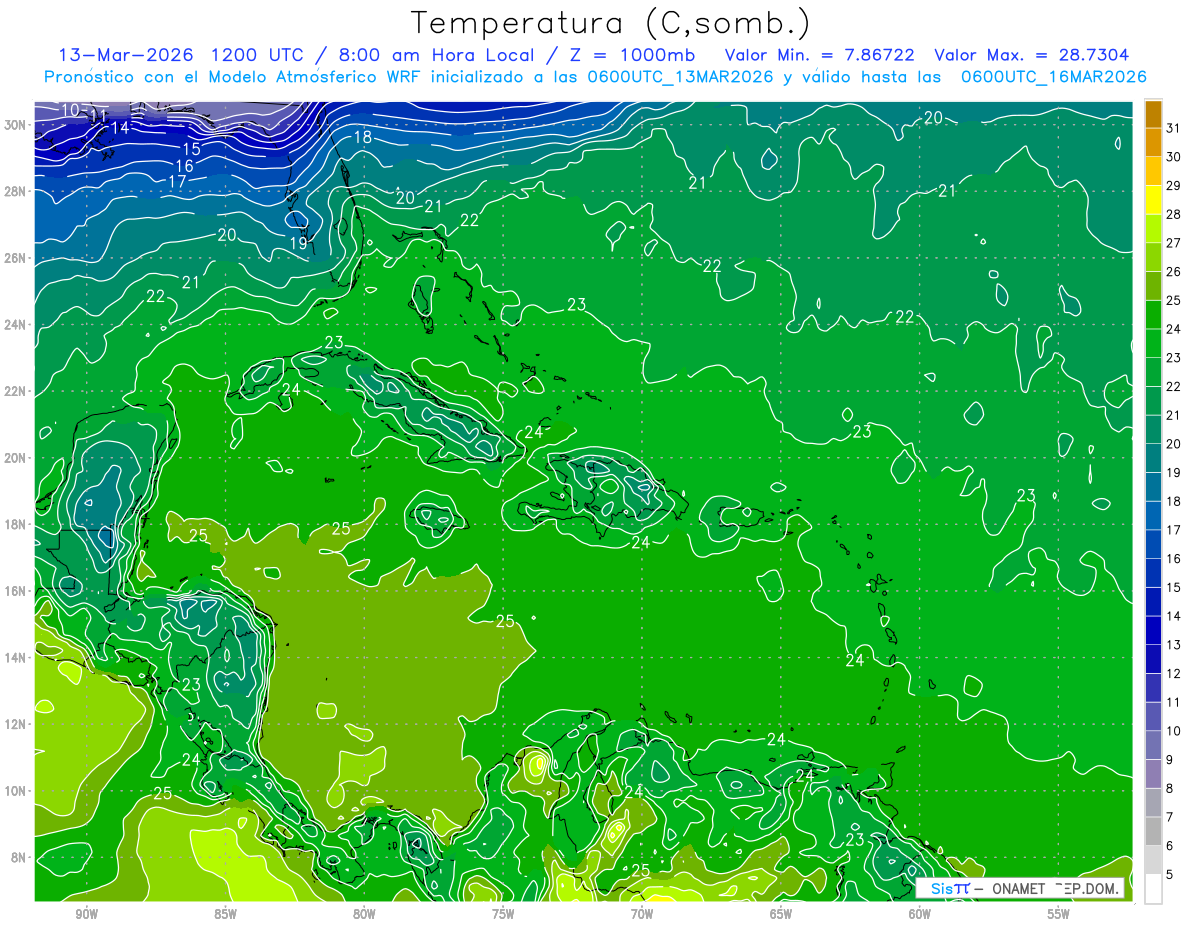The width and height of the screenshot is (1200, 927).
Task: Click the '1200 UTC' time text
Action: 259,54
